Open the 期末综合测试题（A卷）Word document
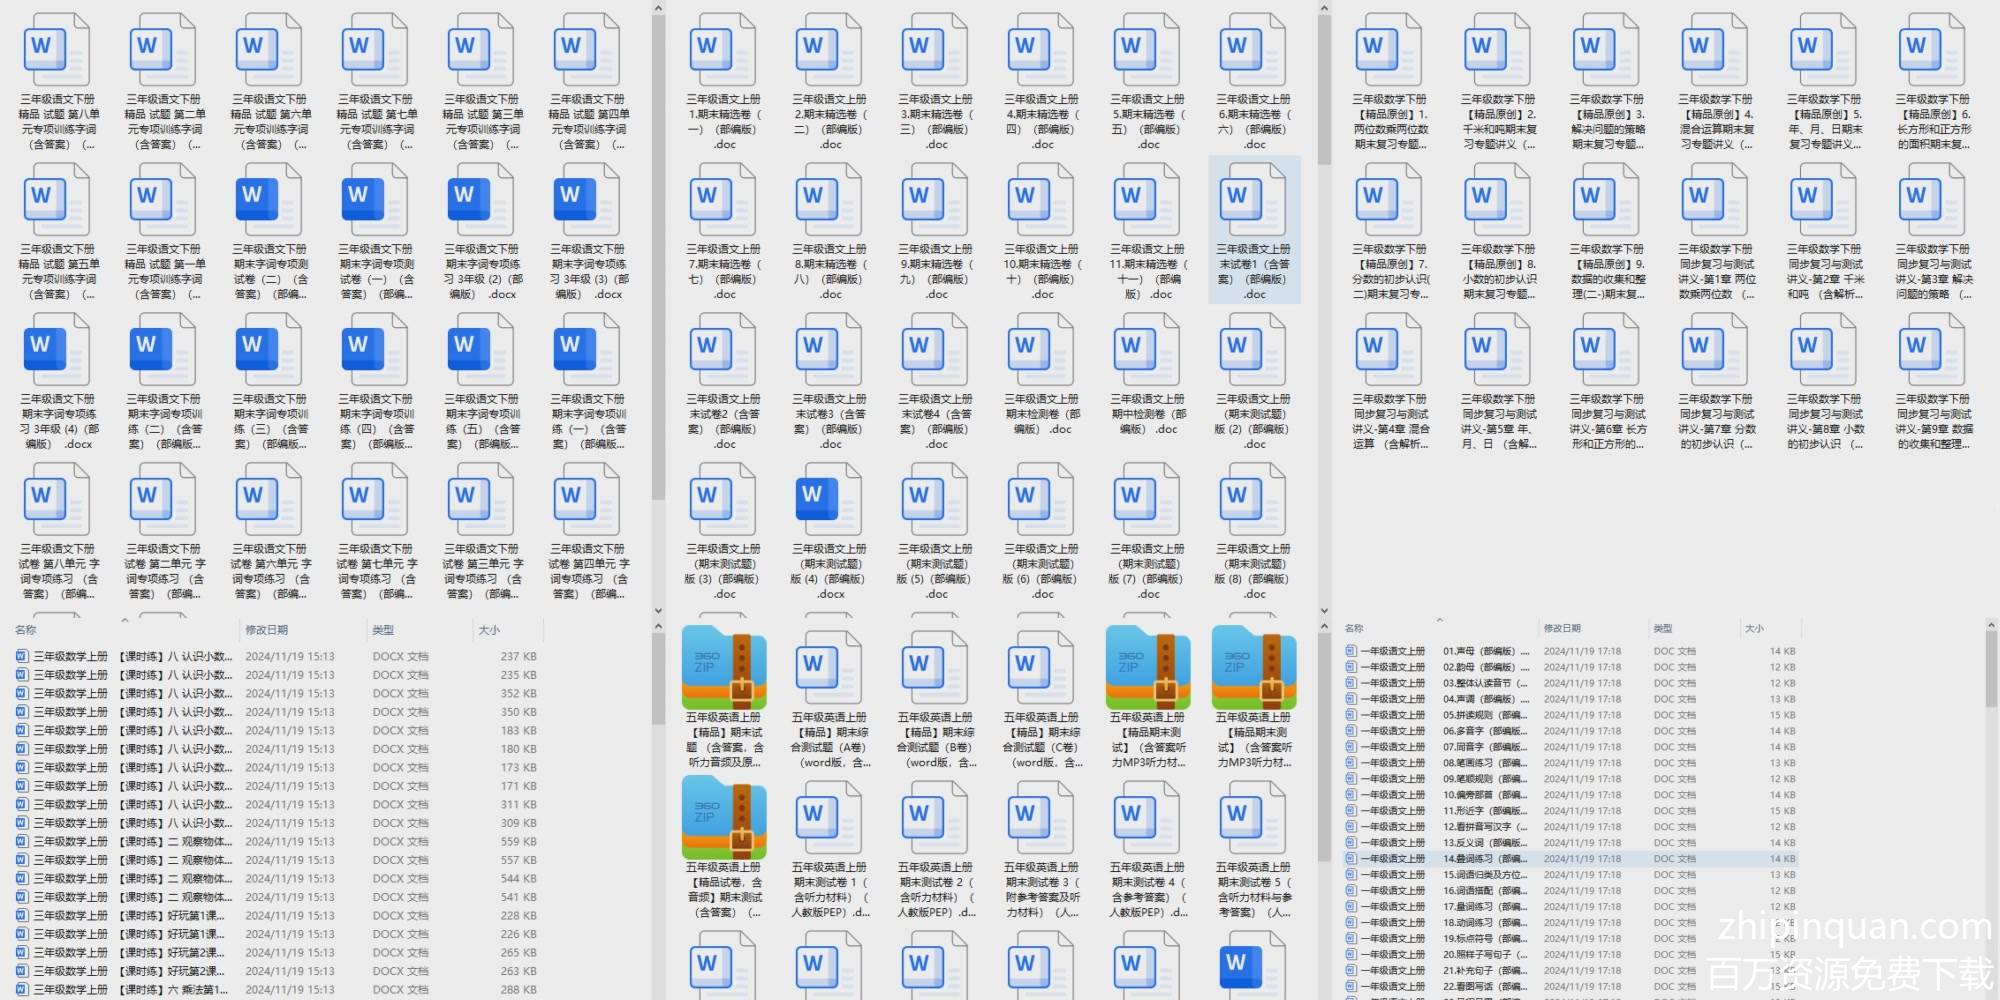Viewport: 2000px width, 1000px height. point(830,664)
